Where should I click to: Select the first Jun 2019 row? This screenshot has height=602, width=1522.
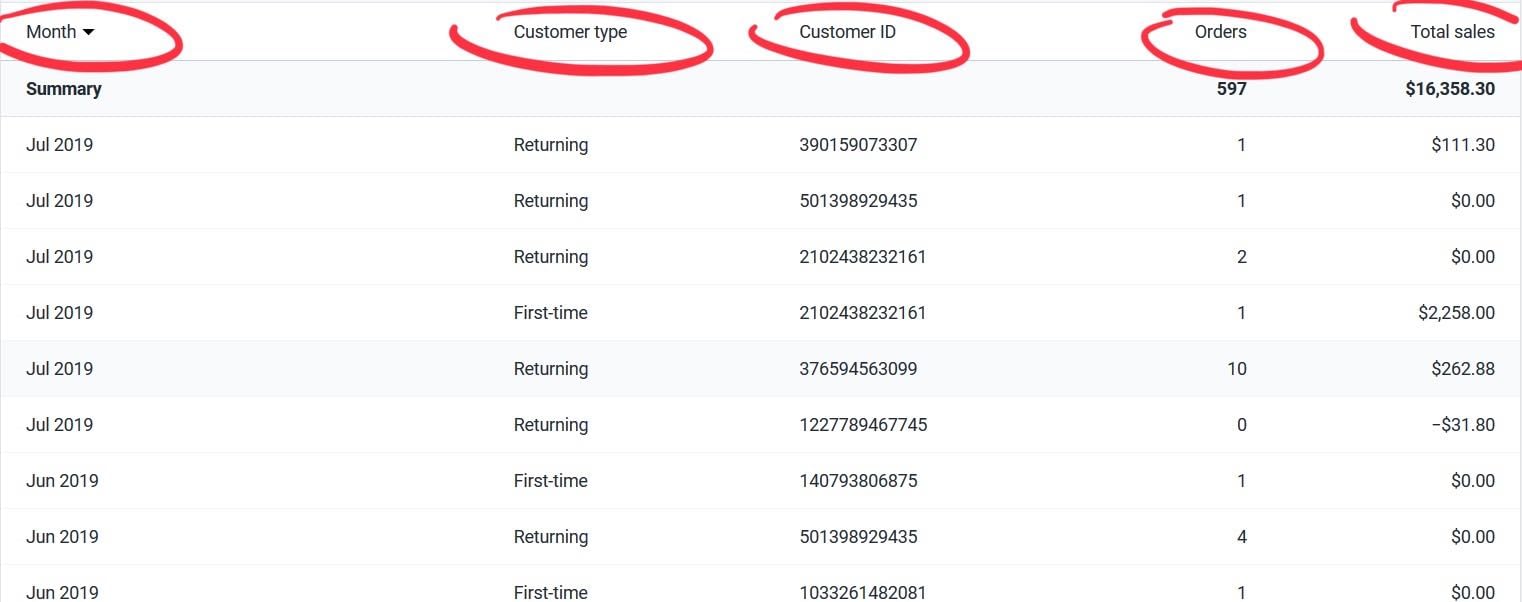[61, 480]
